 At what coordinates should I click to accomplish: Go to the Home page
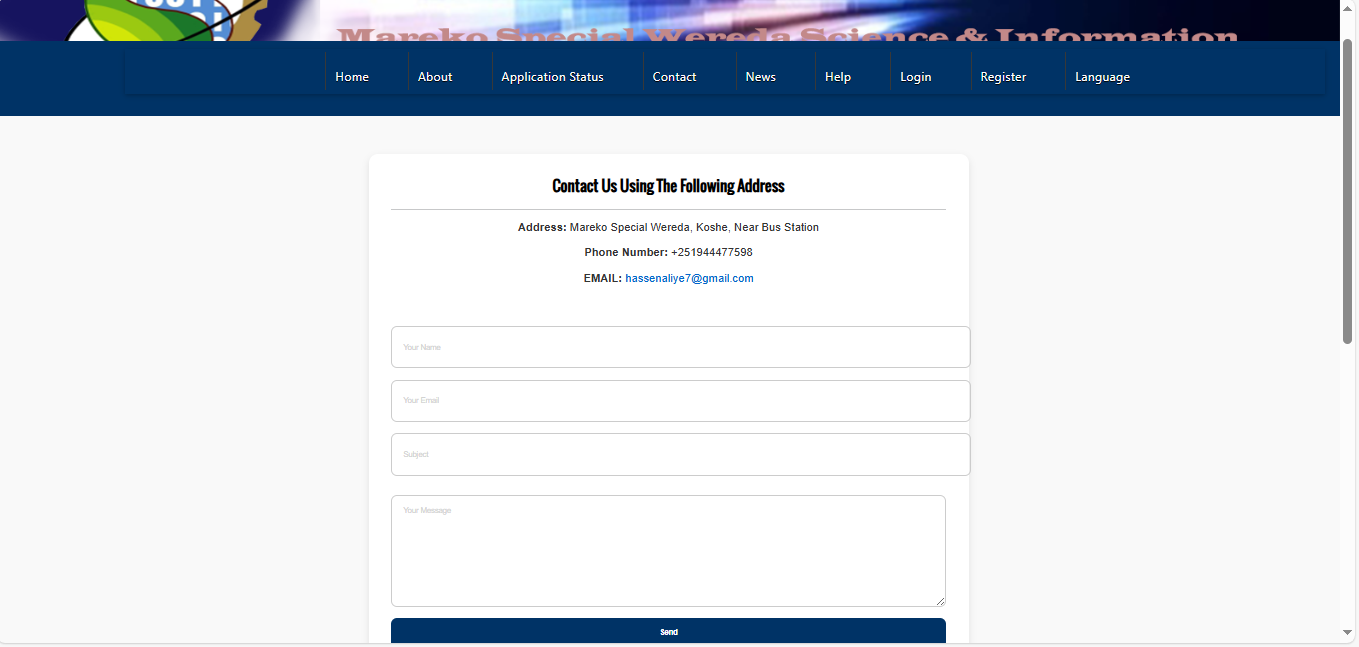[352, 77]
